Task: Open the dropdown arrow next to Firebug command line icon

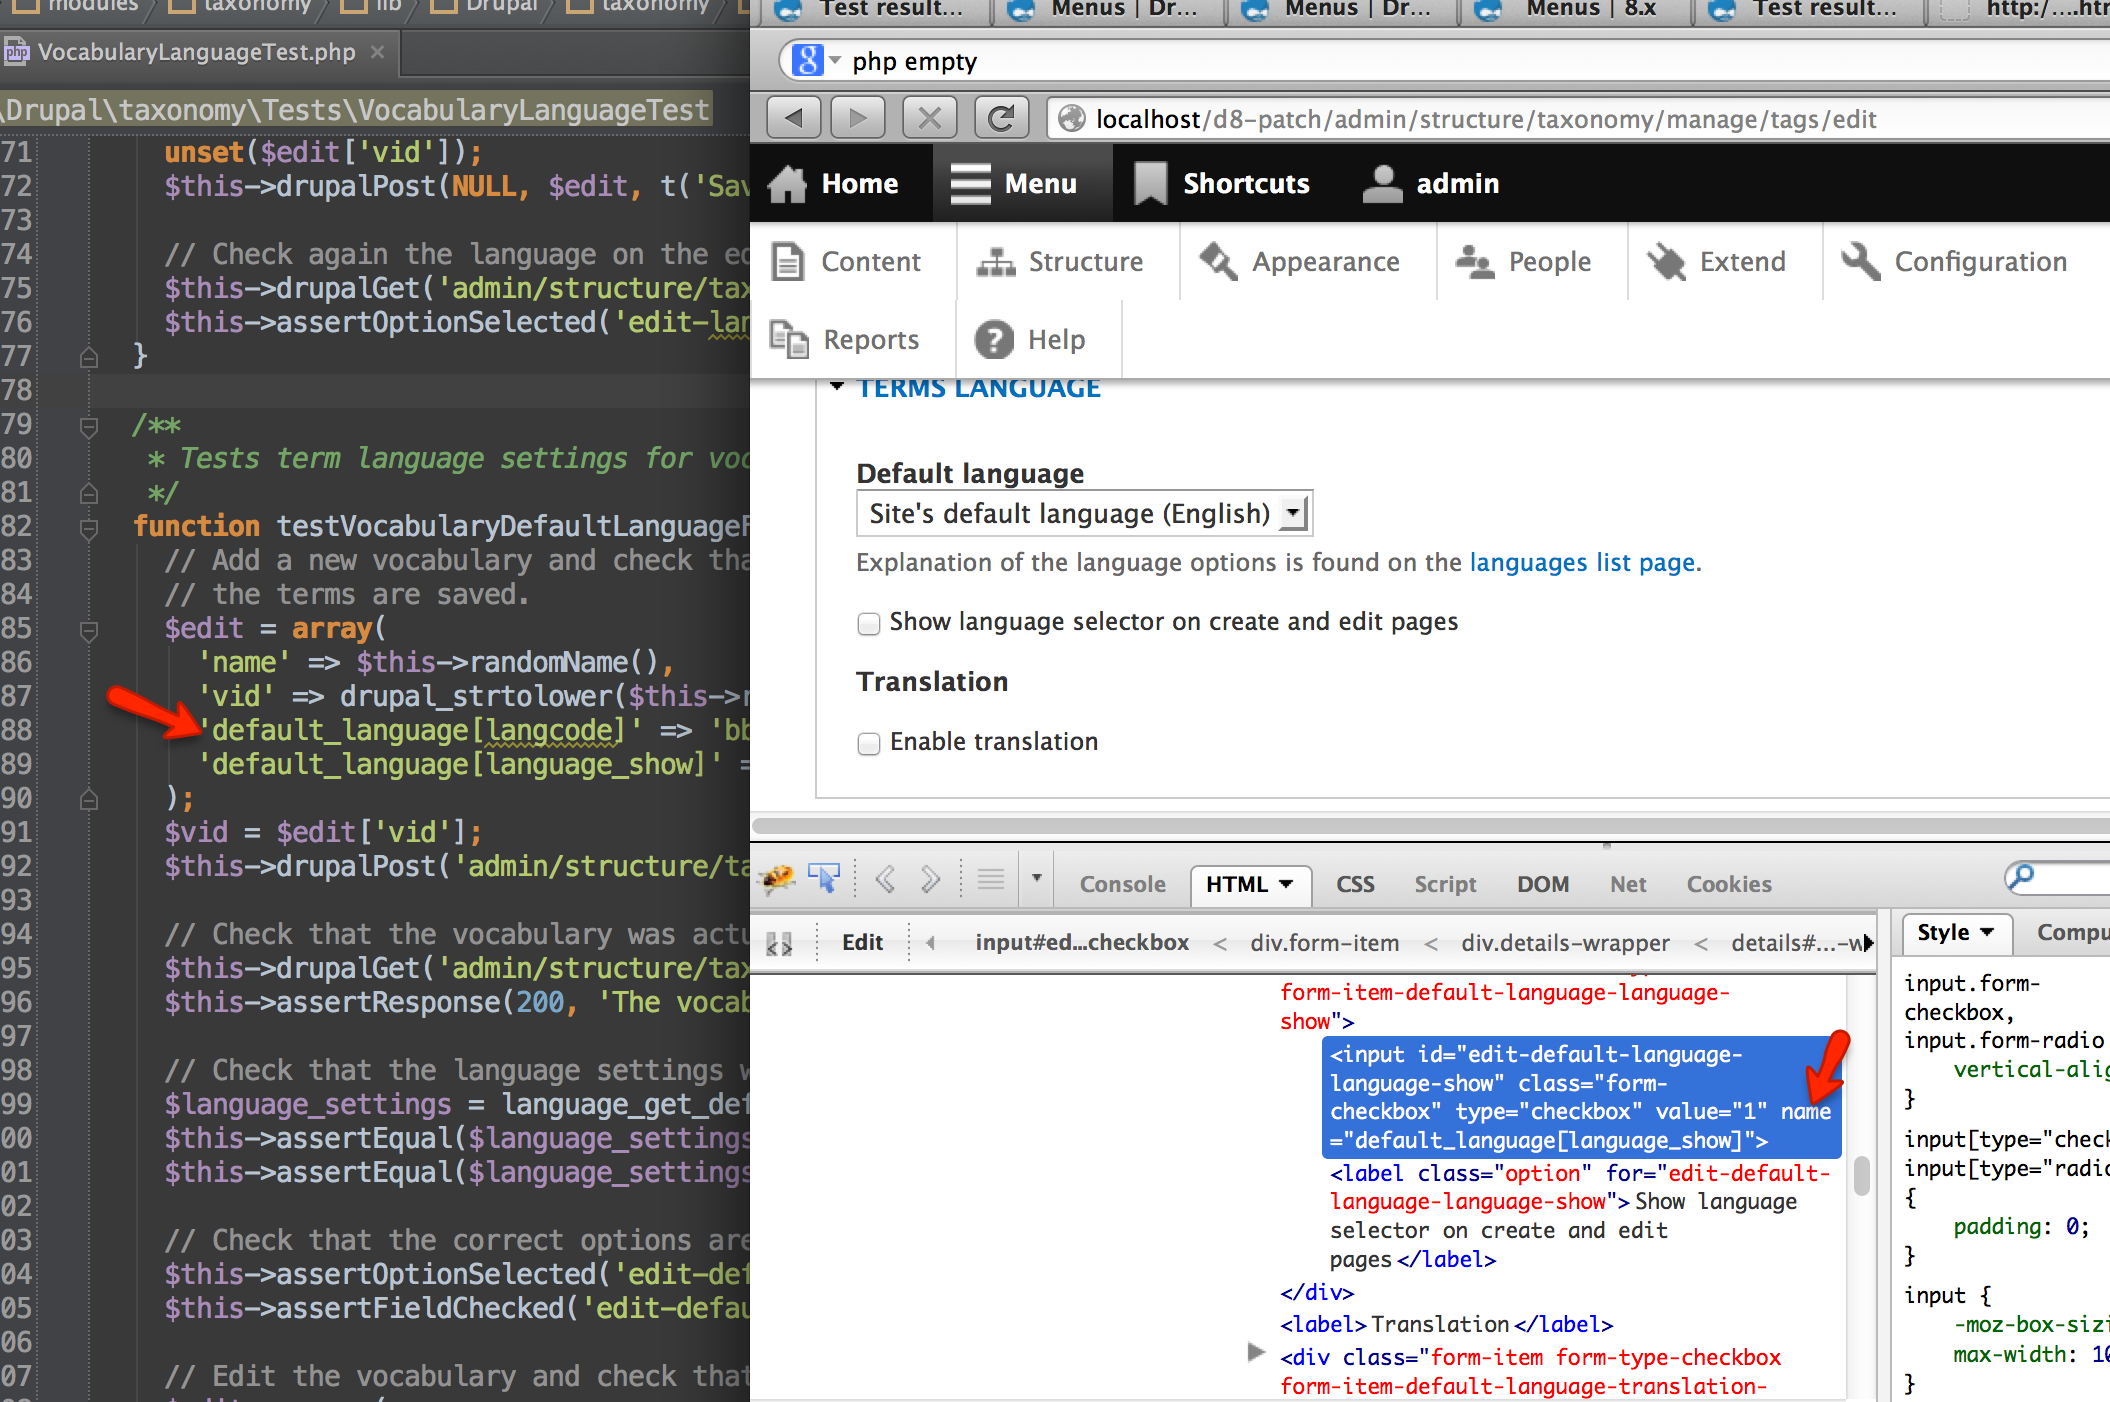Action: [1037, 879]
